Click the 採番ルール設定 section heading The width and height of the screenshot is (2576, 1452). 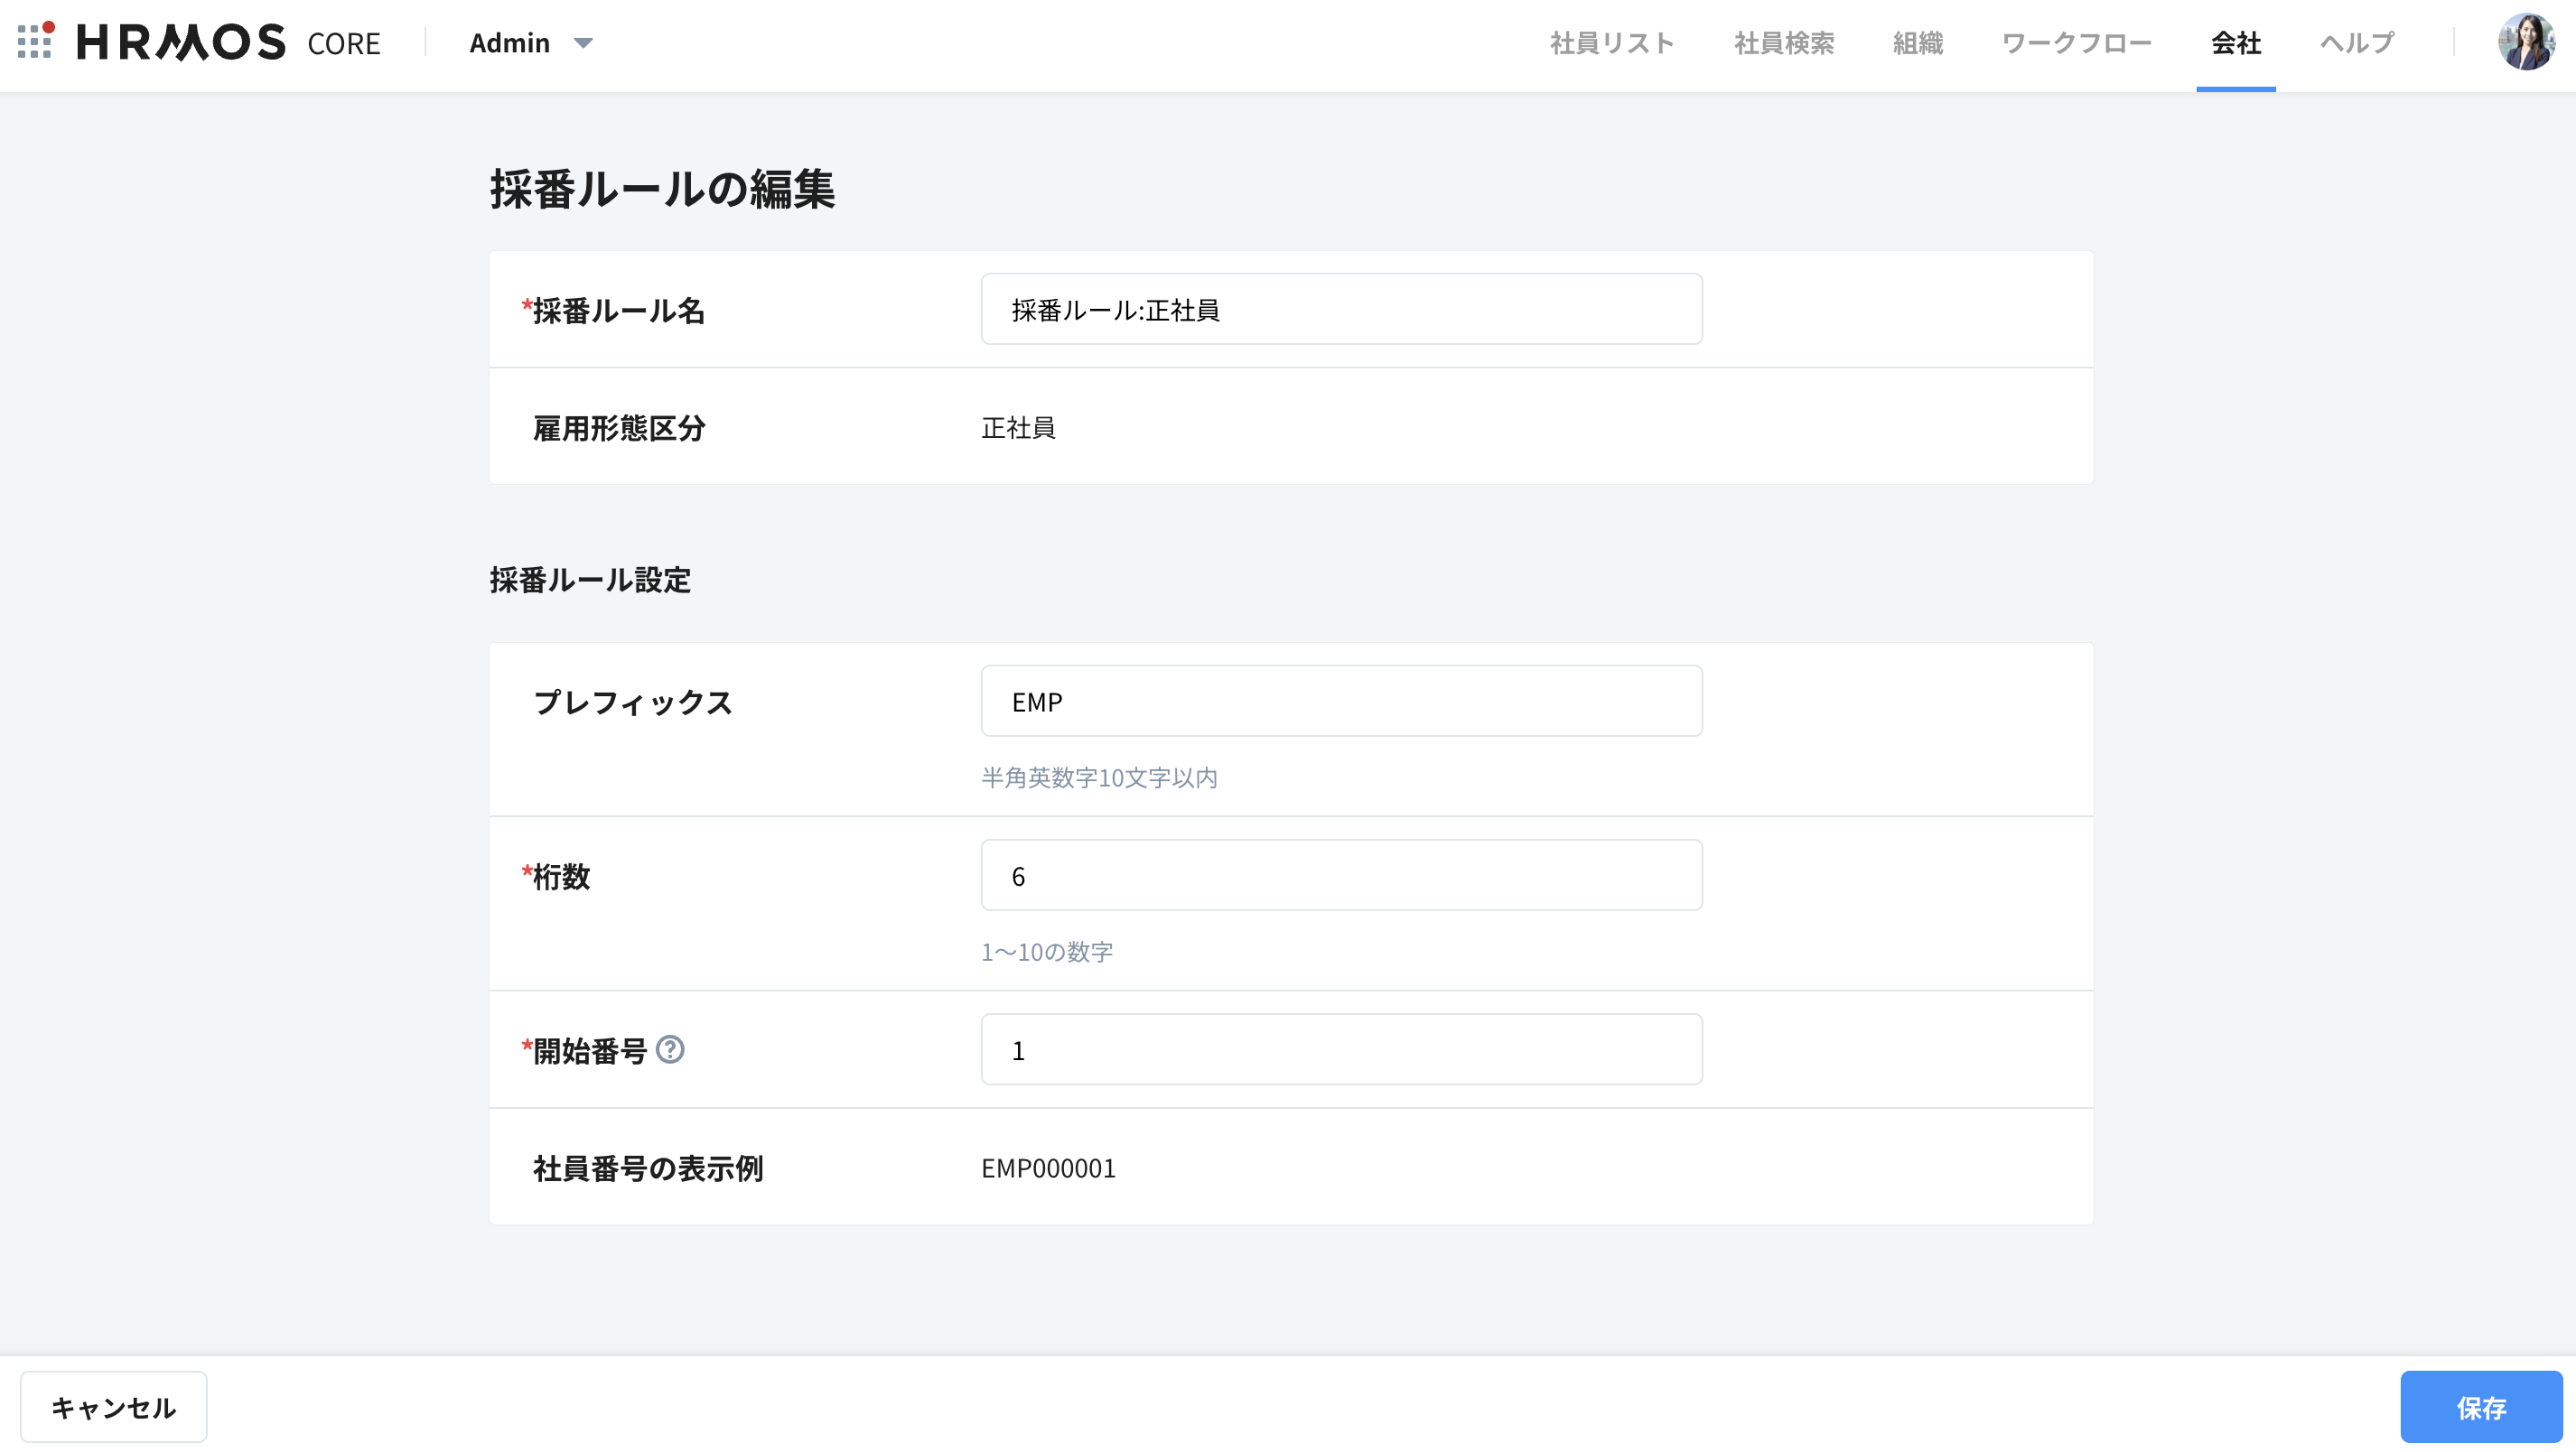(590, 580)
